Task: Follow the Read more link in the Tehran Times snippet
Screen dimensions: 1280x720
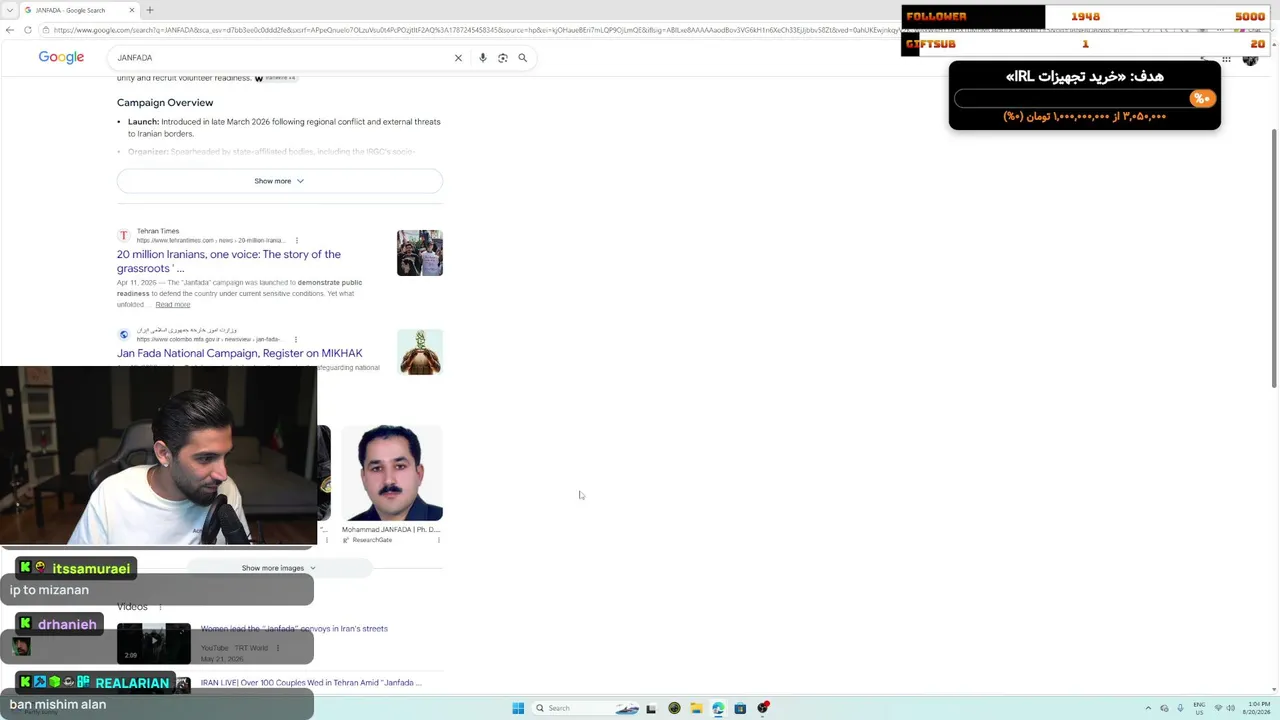Action: (x=173, y=304)
